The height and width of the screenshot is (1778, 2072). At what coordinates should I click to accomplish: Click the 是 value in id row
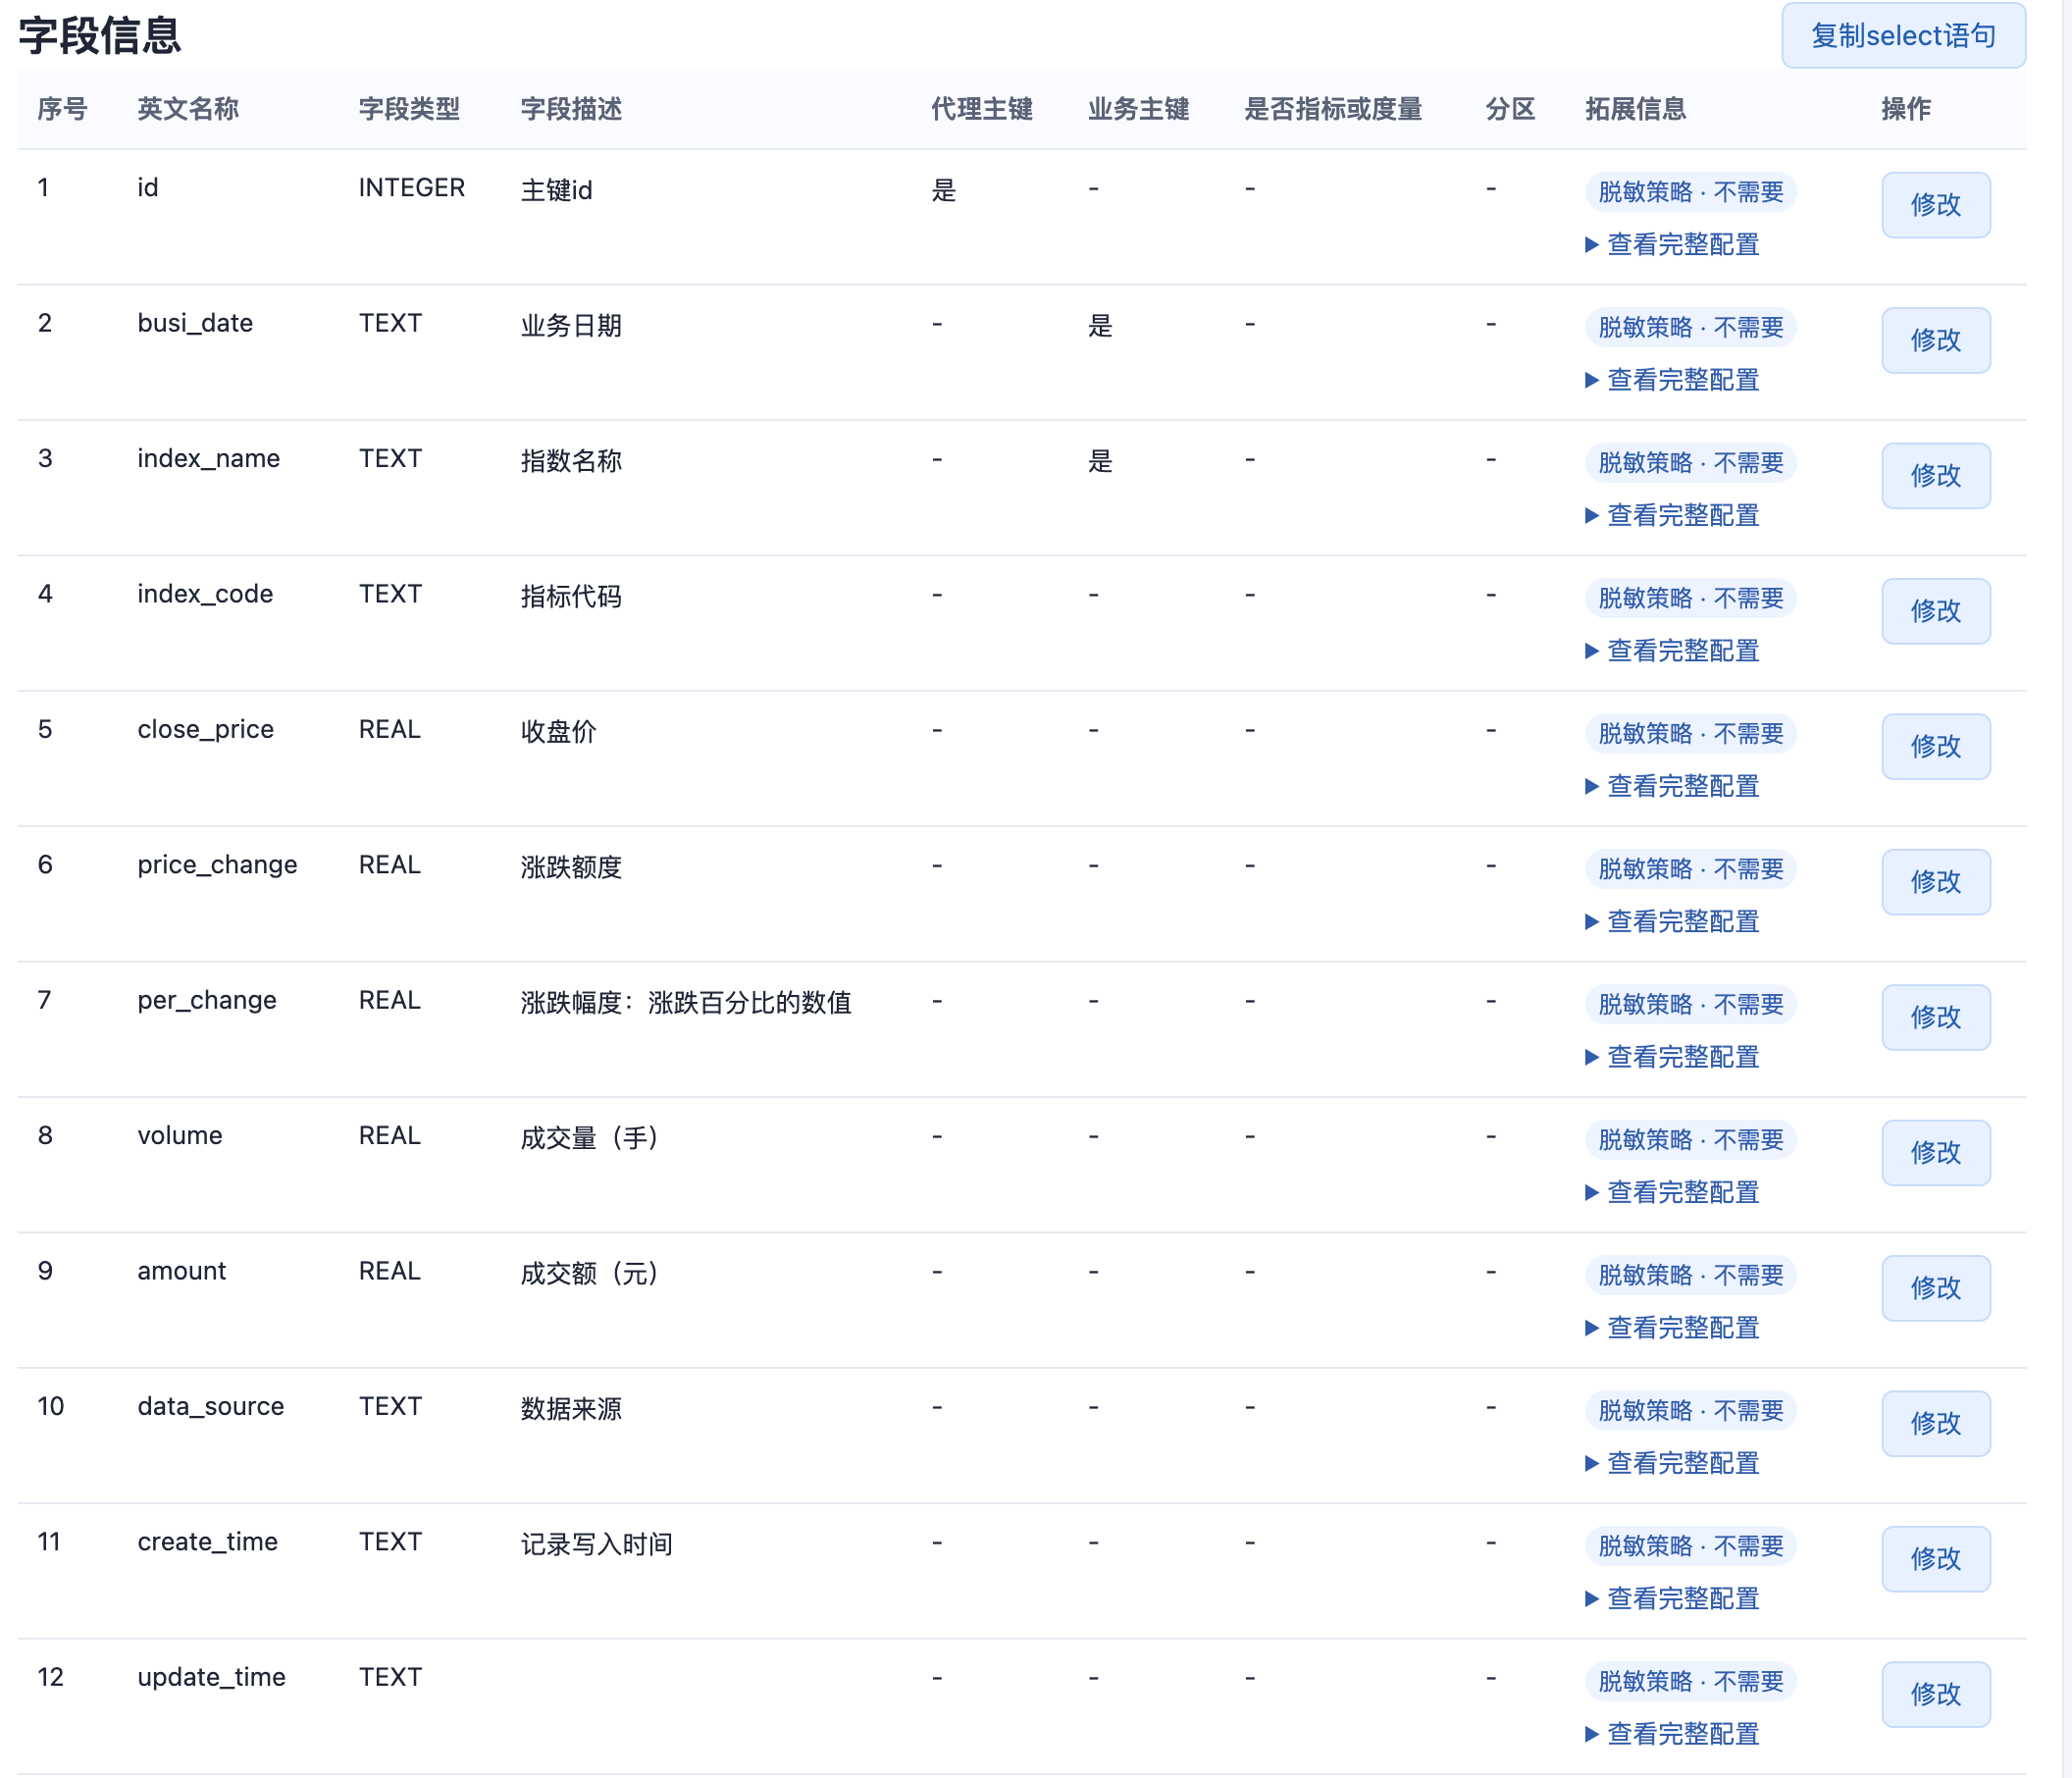tap(944, 190)
